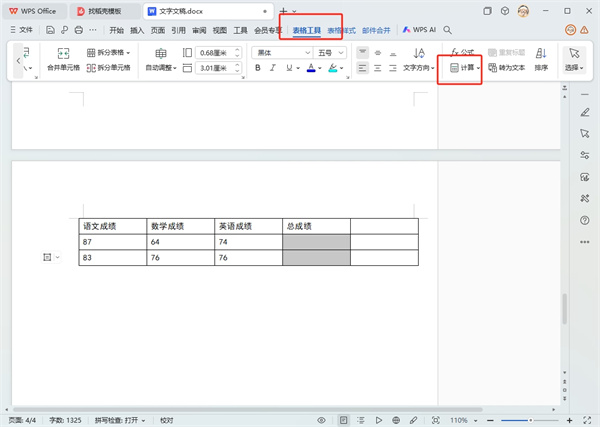Open the quick access overflow (three dots)
The width and height of the screenshot is (600, 427).
click(93, 30)
